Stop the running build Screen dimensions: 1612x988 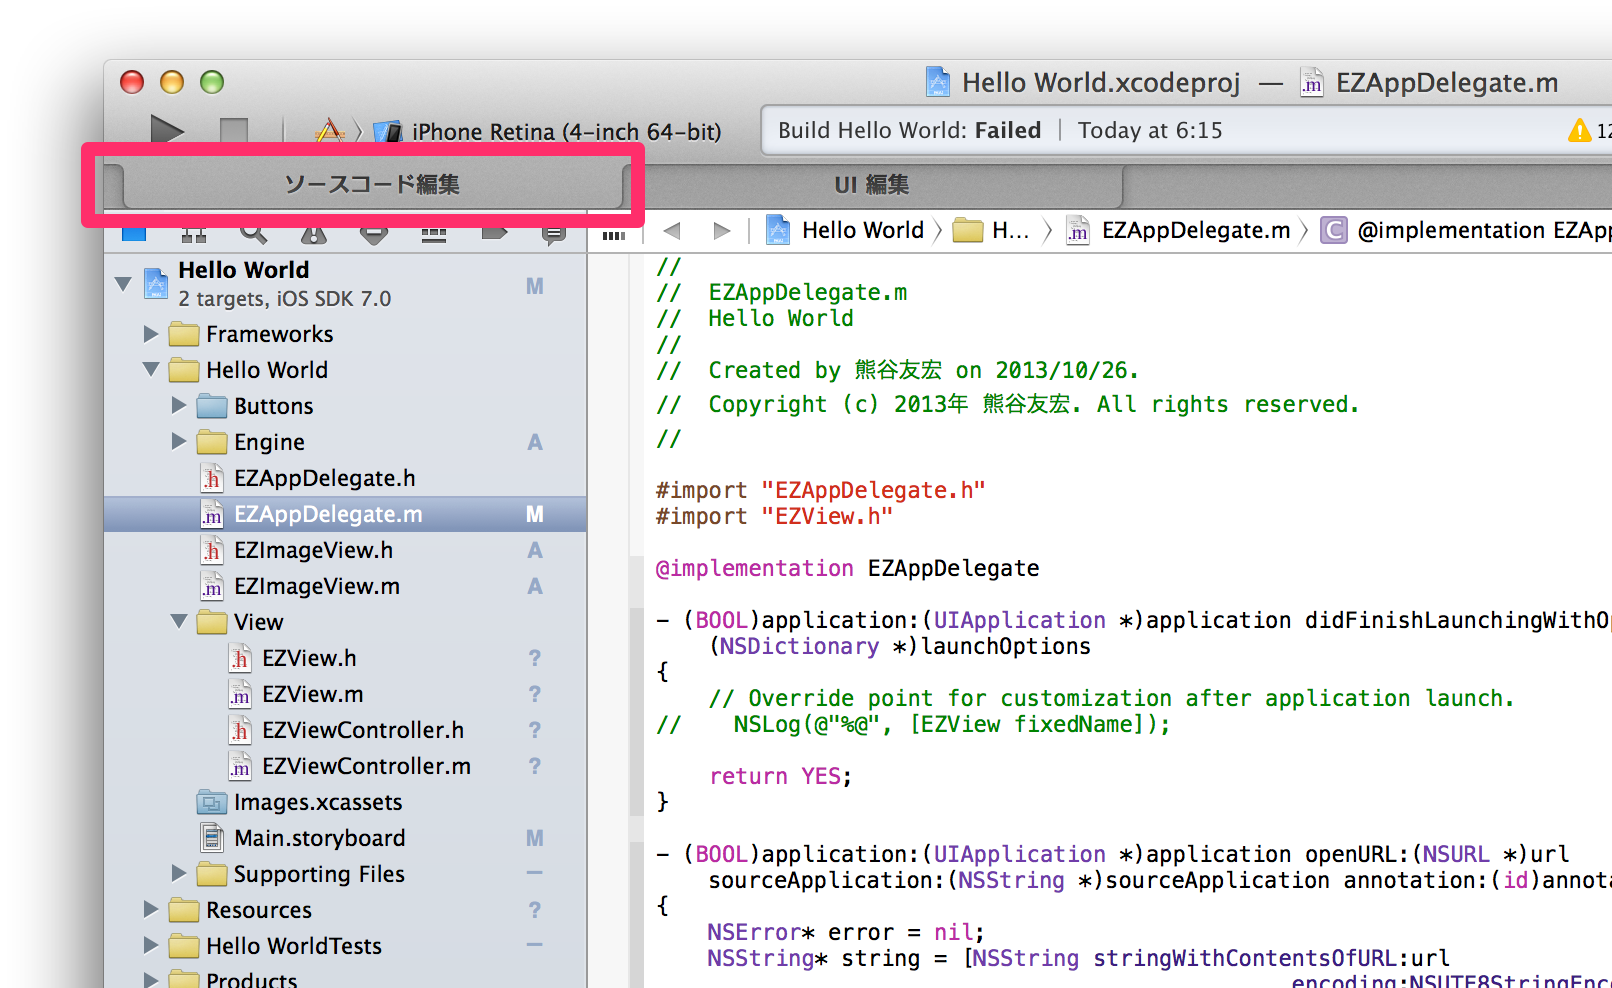tap(234, 131)
